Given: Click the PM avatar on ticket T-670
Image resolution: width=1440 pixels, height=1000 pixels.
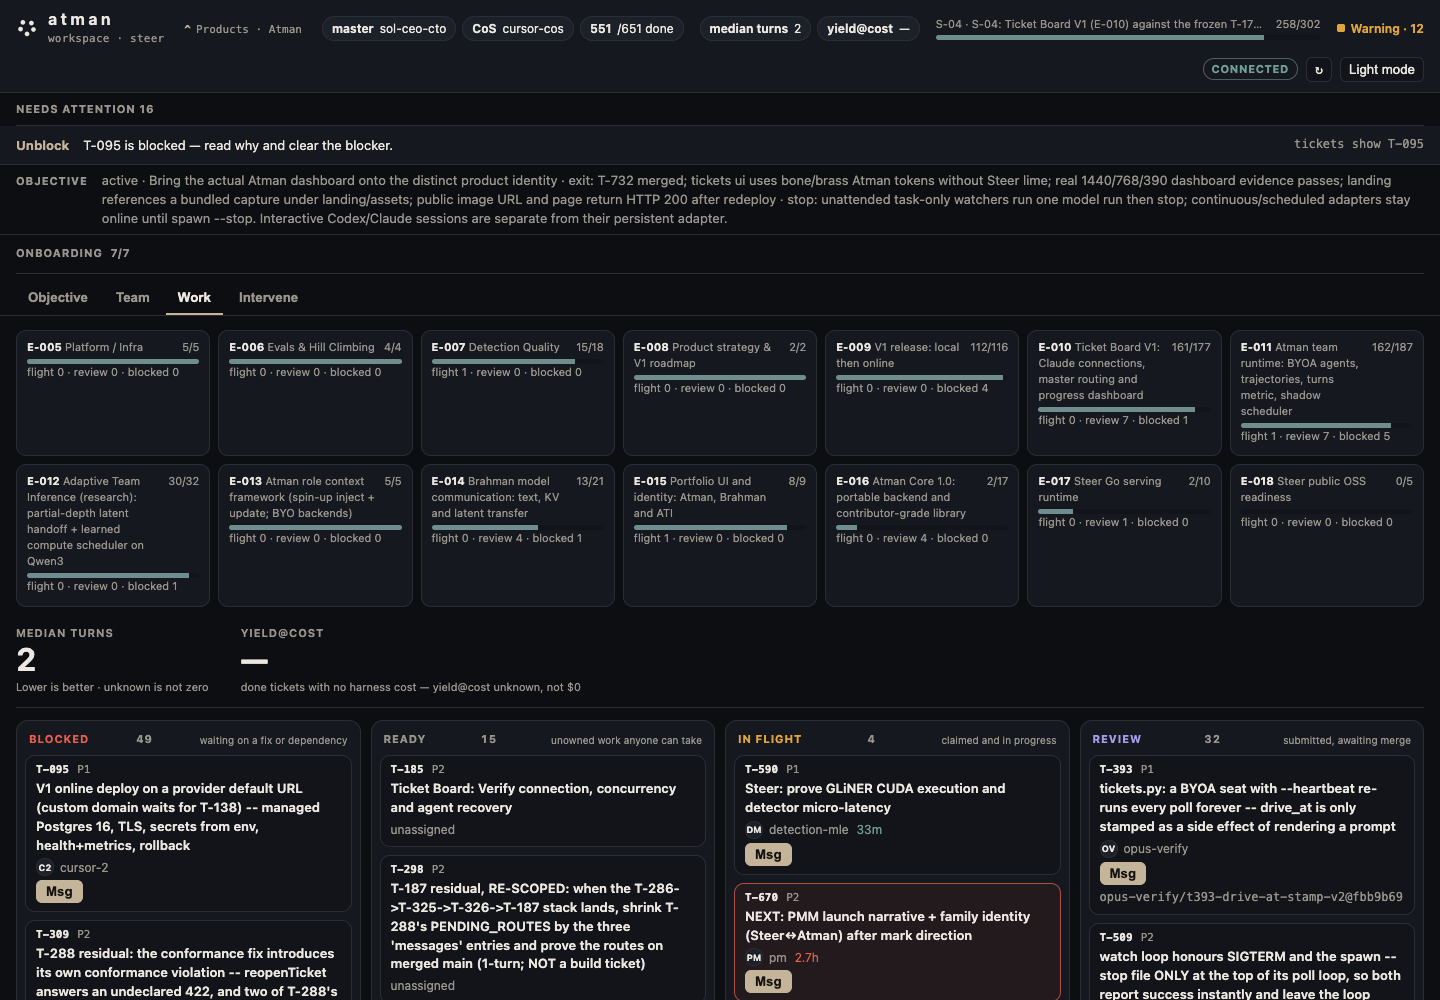Looking at the screenshot, I should [754, 958].
